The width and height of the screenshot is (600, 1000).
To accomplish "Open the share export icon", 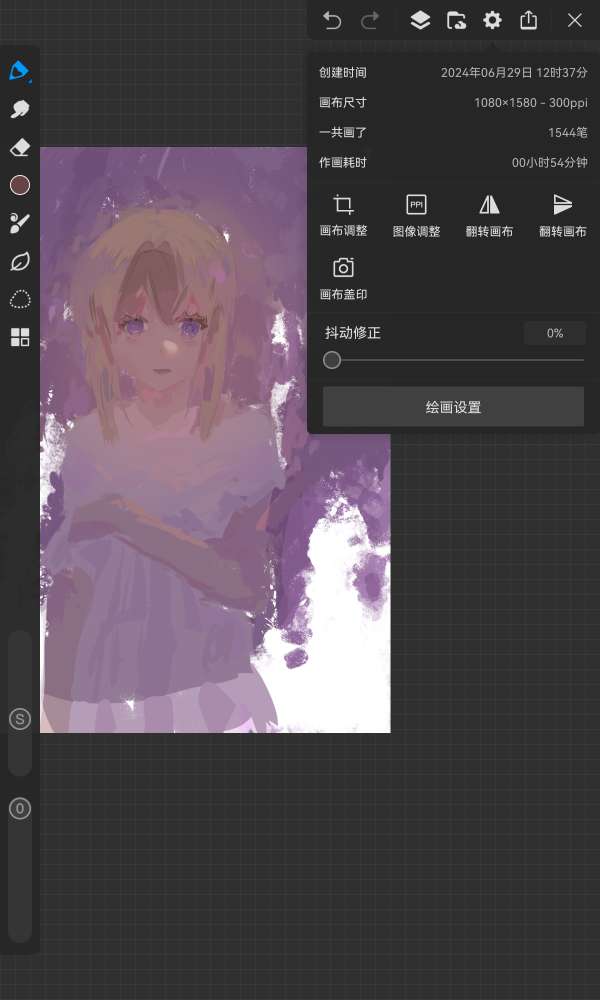I will [529, 20].
